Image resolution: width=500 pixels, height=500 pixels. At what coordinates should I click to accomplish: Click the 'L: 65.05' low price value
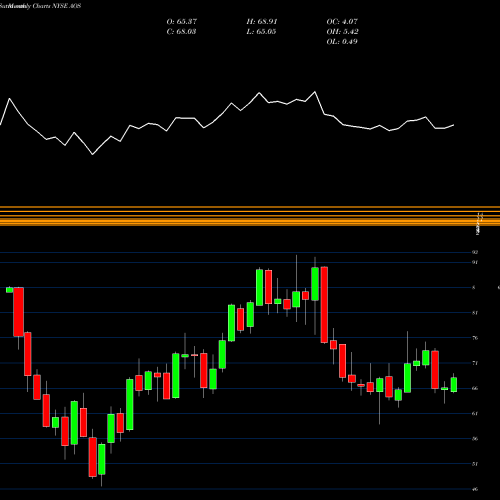pos(261,32)
